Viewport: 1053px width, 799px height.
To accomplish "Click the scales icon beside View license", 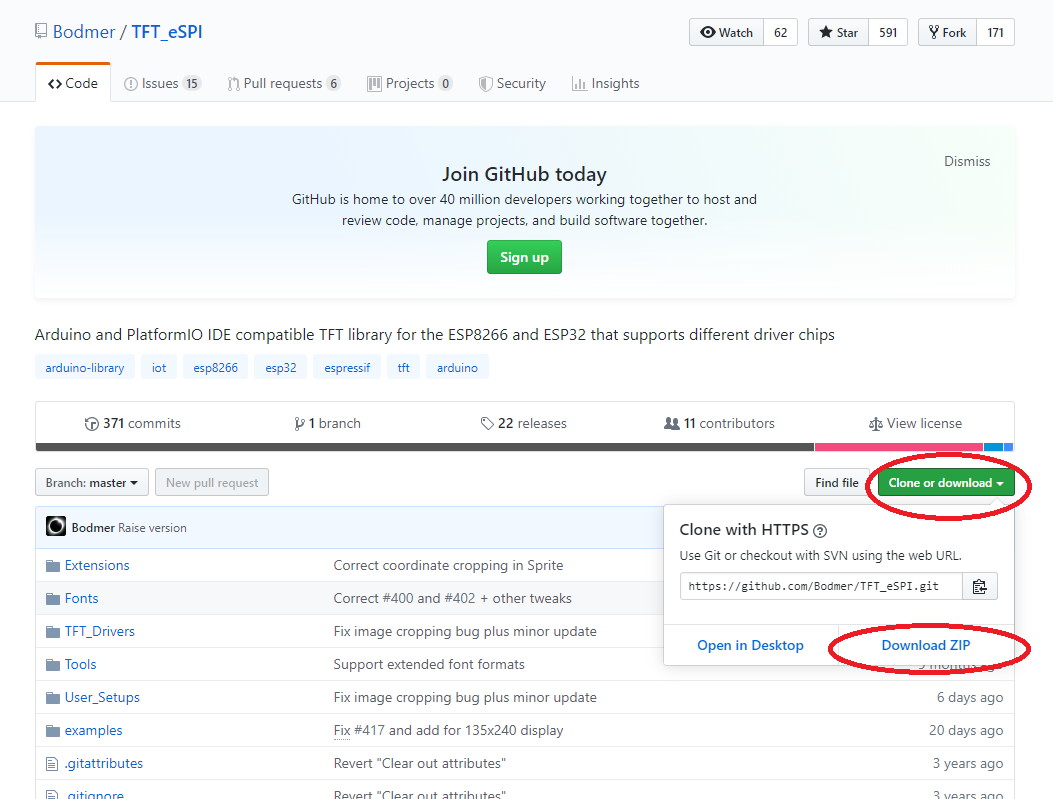I will coord(875,424).
